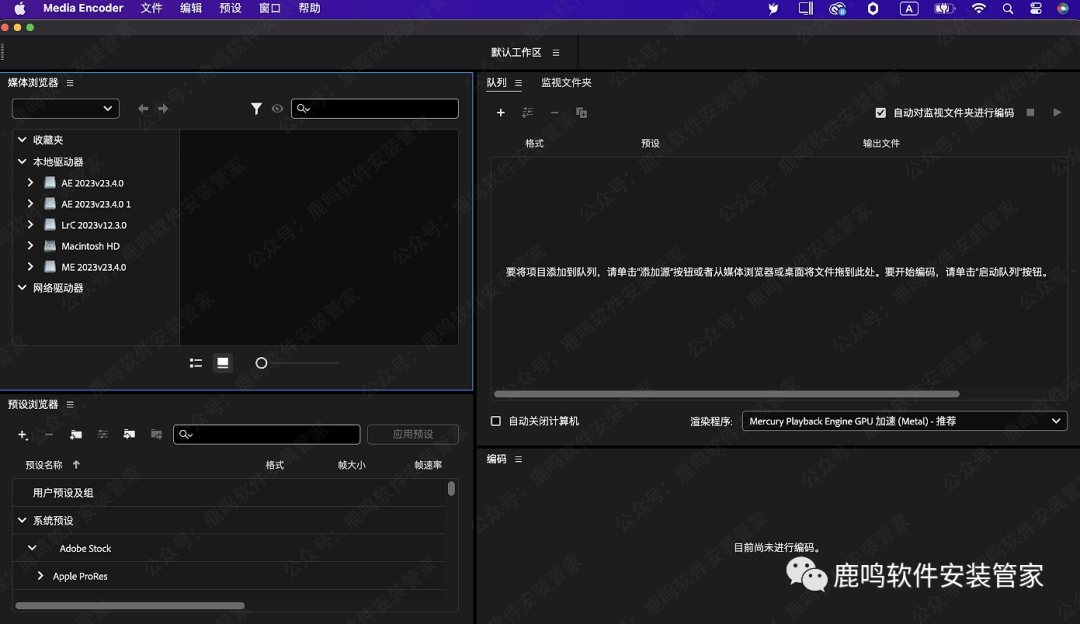This screenshot has height=624, width=1080.
Task: Click the new preset group folder icon
Action: tap(76, 434)
